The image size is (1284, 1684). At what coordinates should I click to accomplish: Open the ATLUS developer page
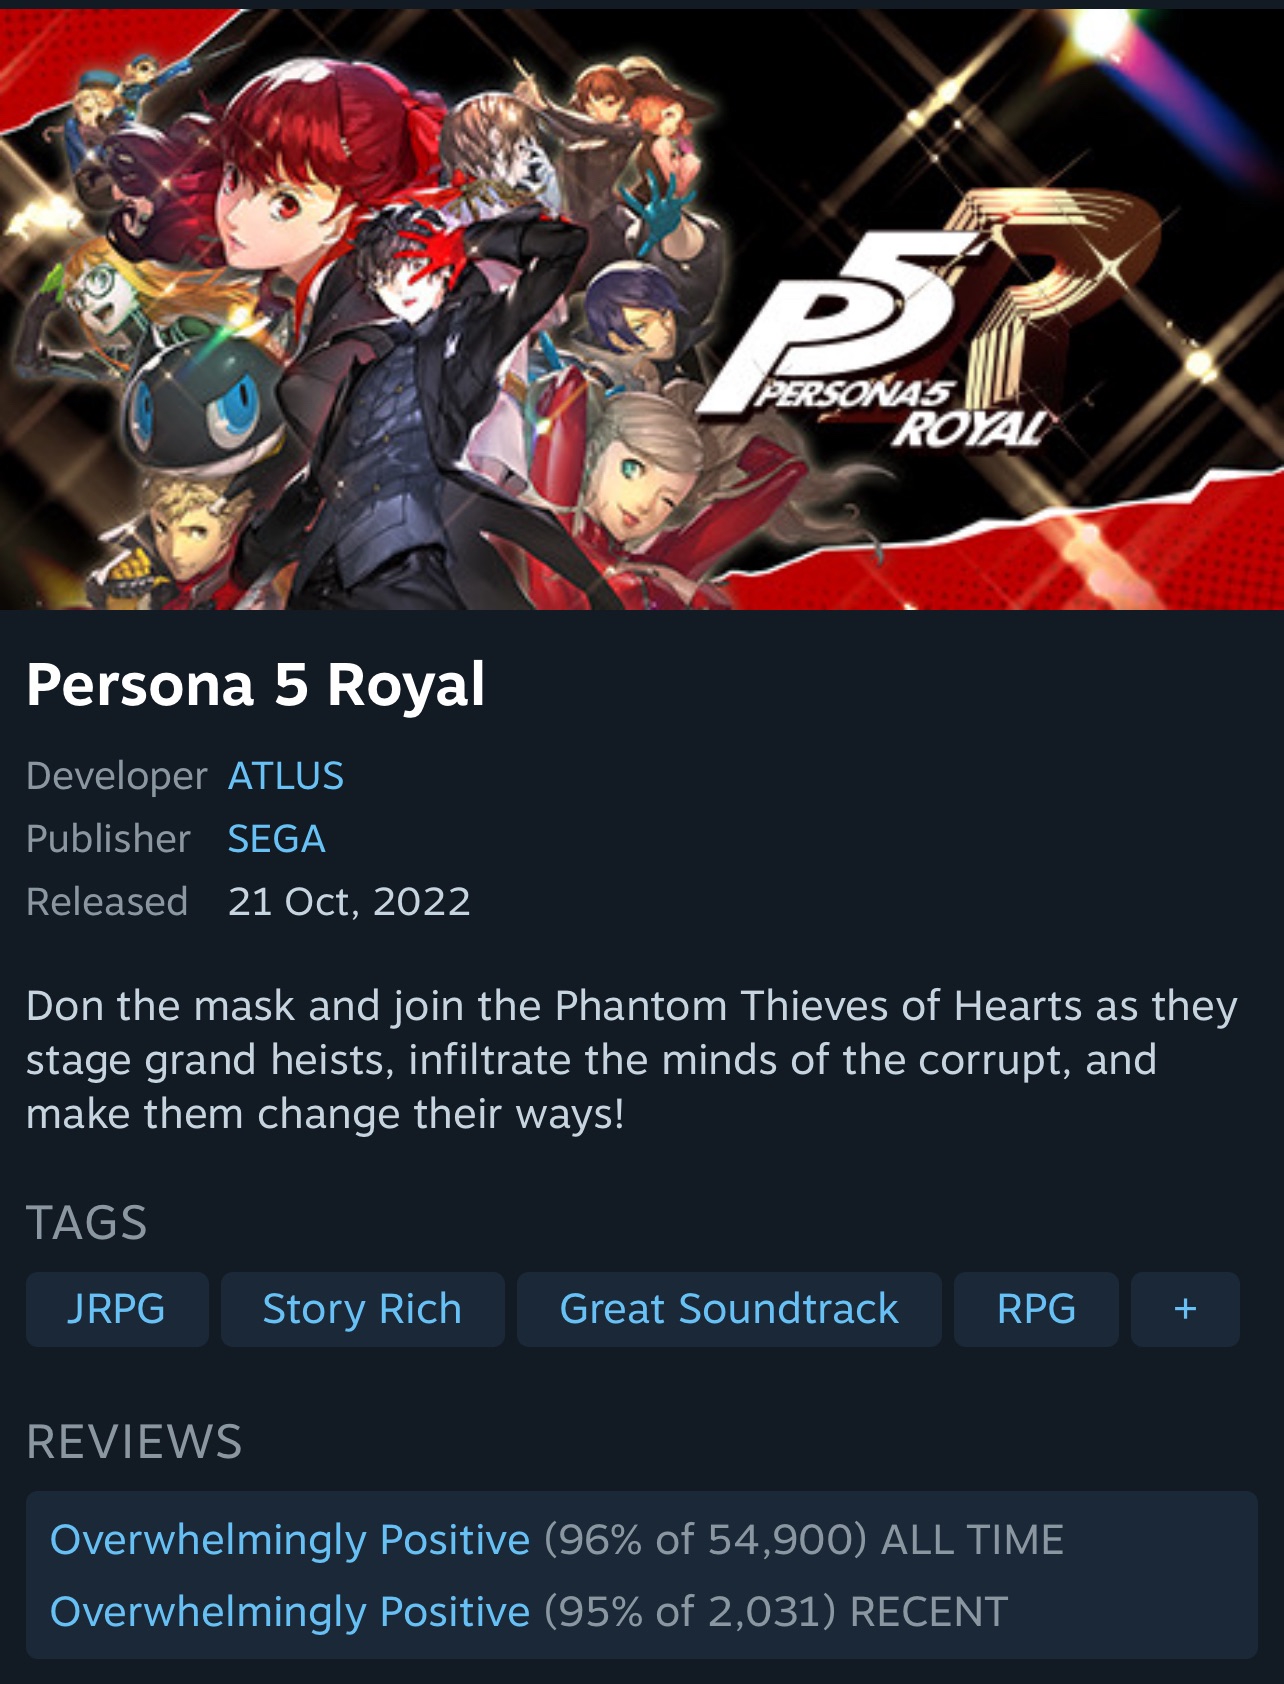point(286,776)
